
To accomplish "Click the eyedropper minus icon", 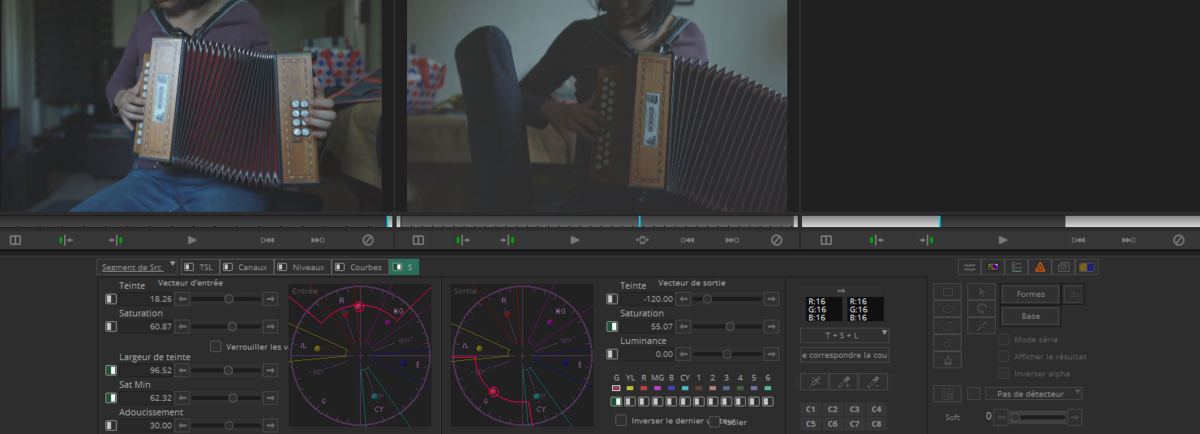I will [874, 382].
